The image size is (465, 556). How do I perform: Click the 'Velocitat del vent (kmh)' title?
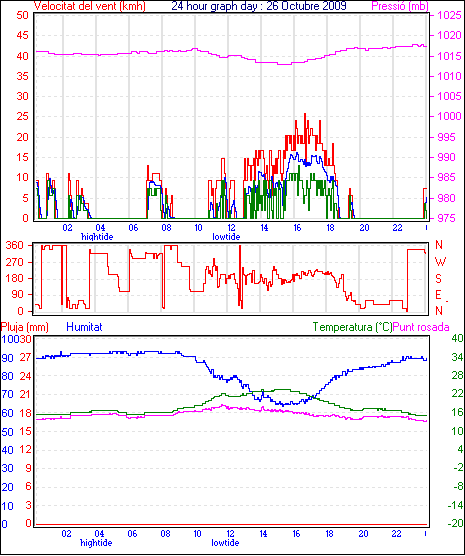tap(89, 6)
